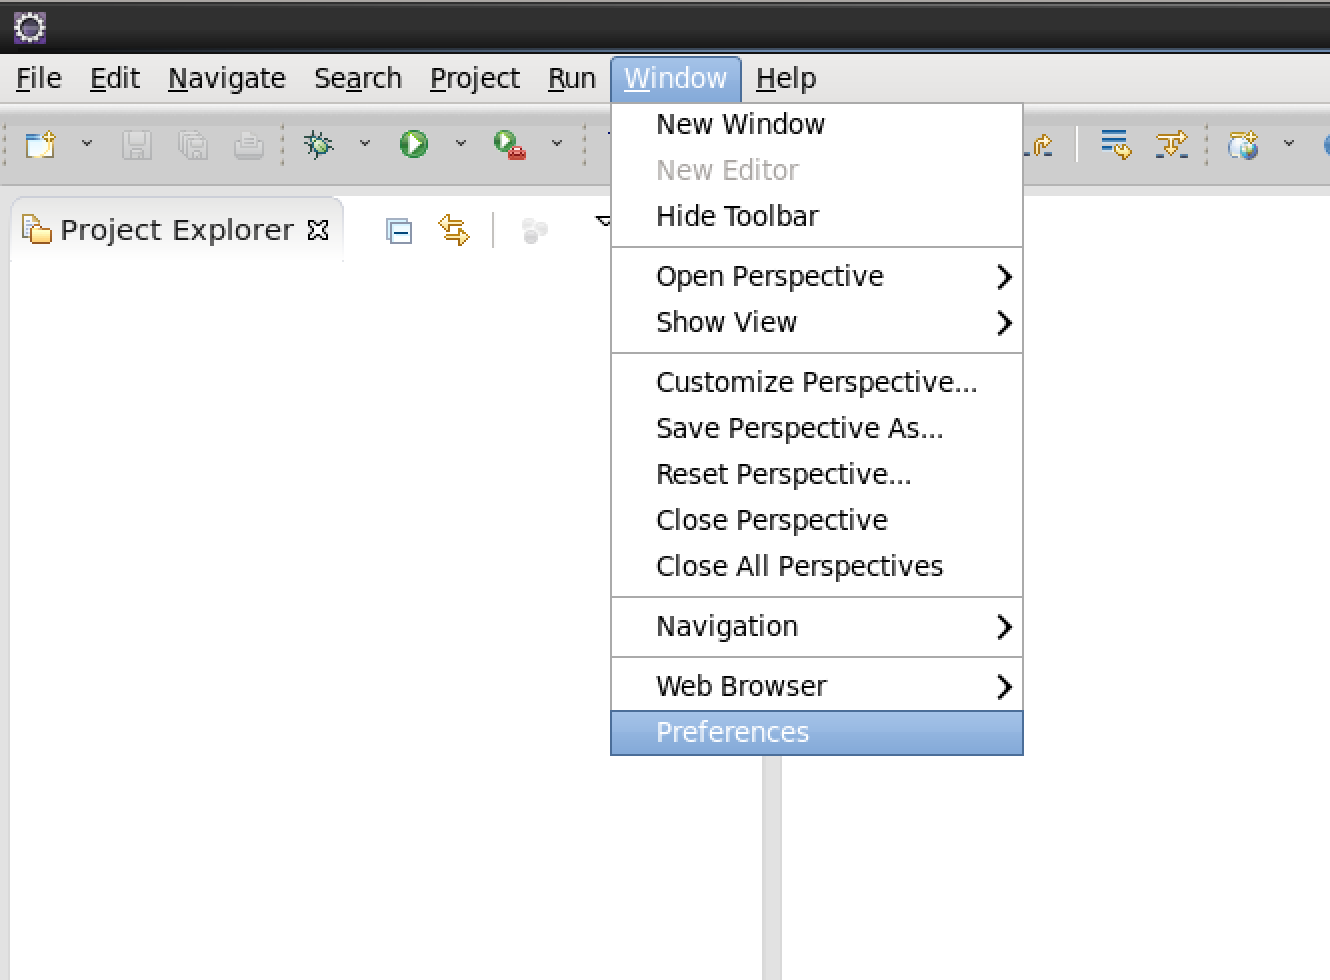This screenshot has width=1330, height=980.
Task: Open the Help menu
Action: 785,78
